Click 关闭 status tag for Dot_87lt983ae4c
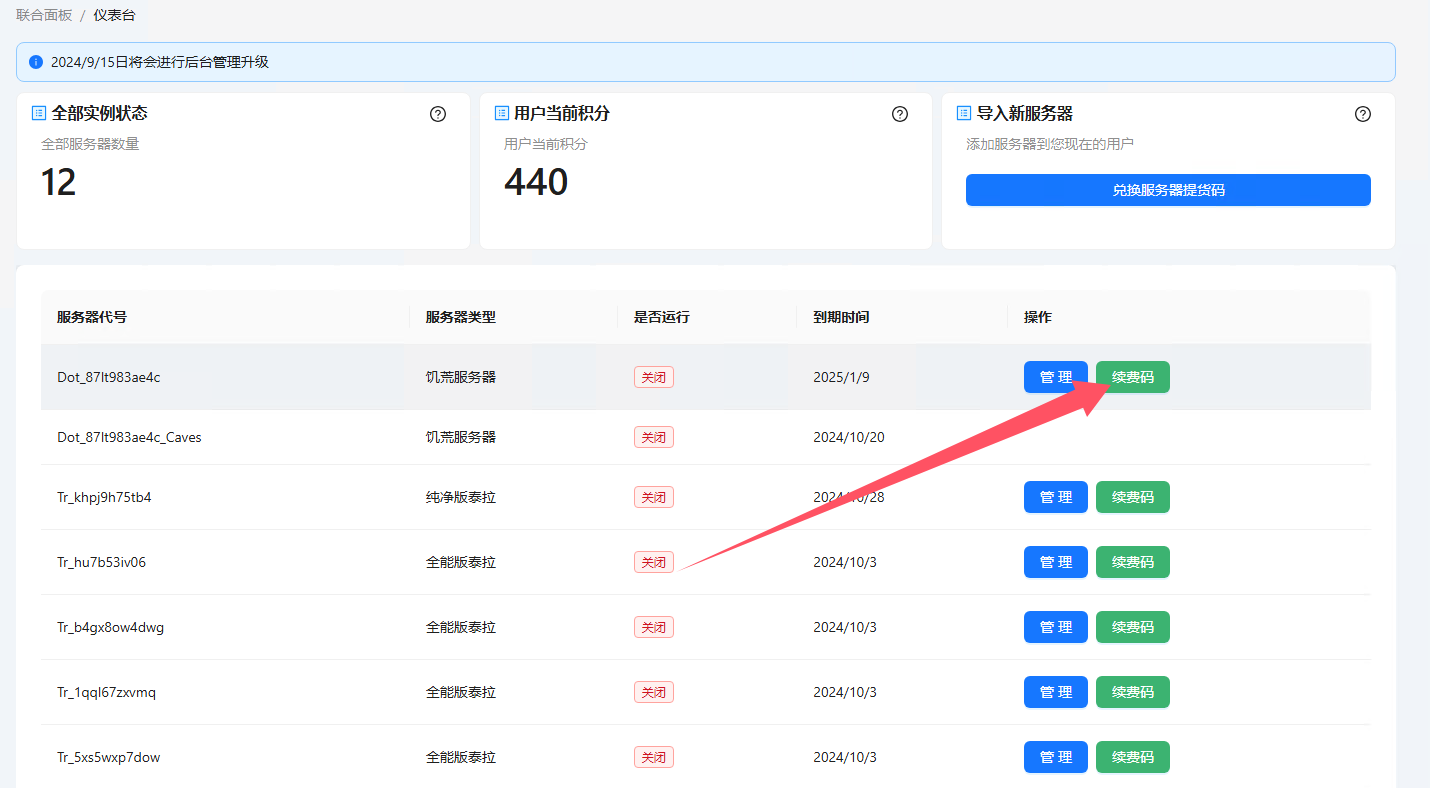1430x788 pixels. pyautogui.click(x=654, y=377)
